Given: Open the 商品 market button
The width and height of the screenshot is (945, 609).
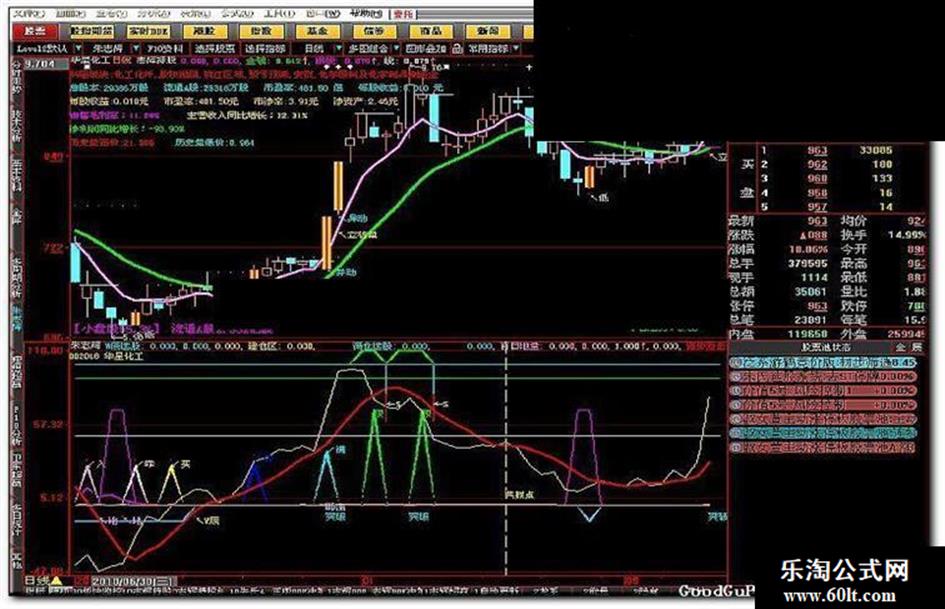Looking at the screenshot, I should click(430, 31).
